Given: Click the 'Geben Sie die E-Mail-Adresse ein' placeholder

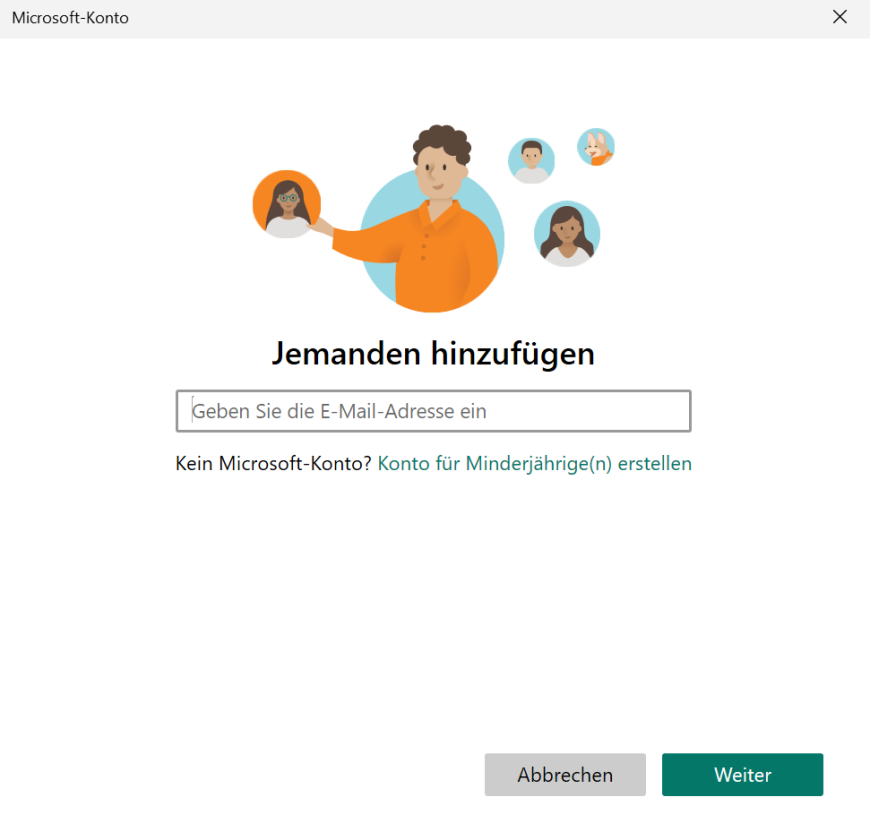Looking at the screenshot, I should click(x=339, y=411).
